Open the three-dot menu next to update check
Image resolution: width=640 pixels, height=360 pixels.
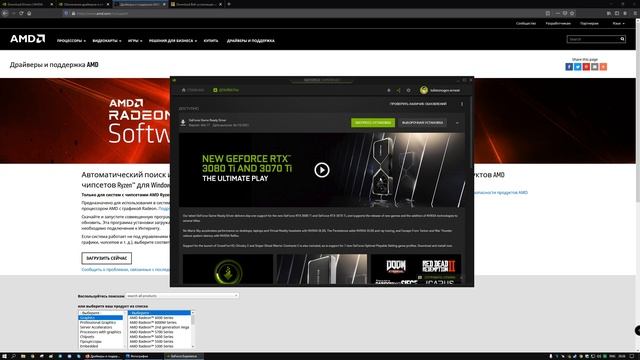click(462, 104)
